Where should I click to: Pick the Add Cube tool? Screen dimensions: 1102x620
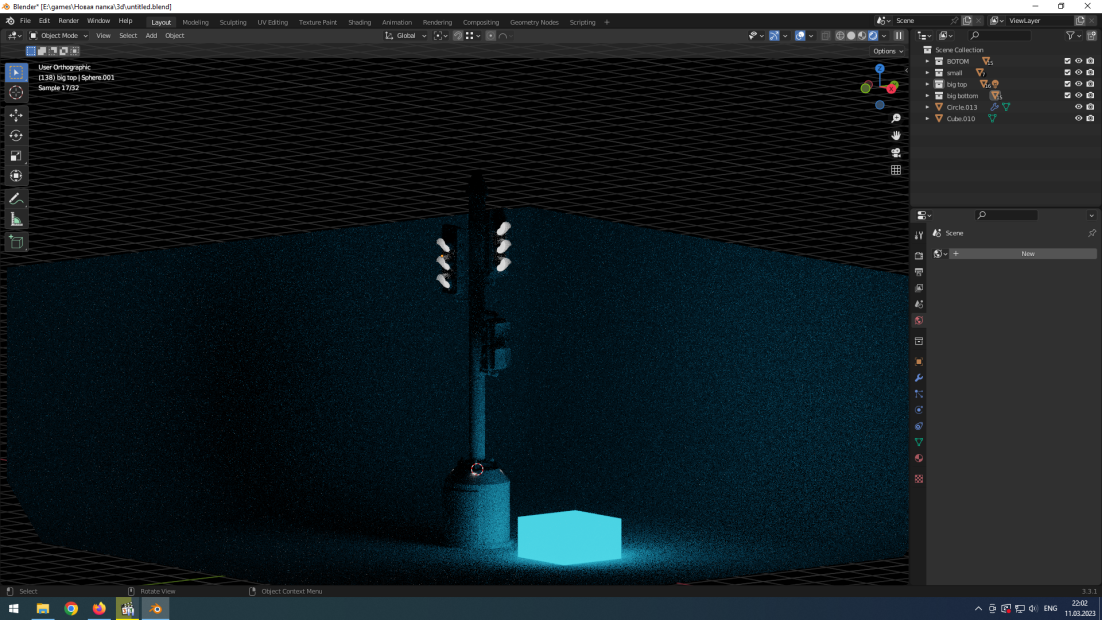[x=16, y=242]
